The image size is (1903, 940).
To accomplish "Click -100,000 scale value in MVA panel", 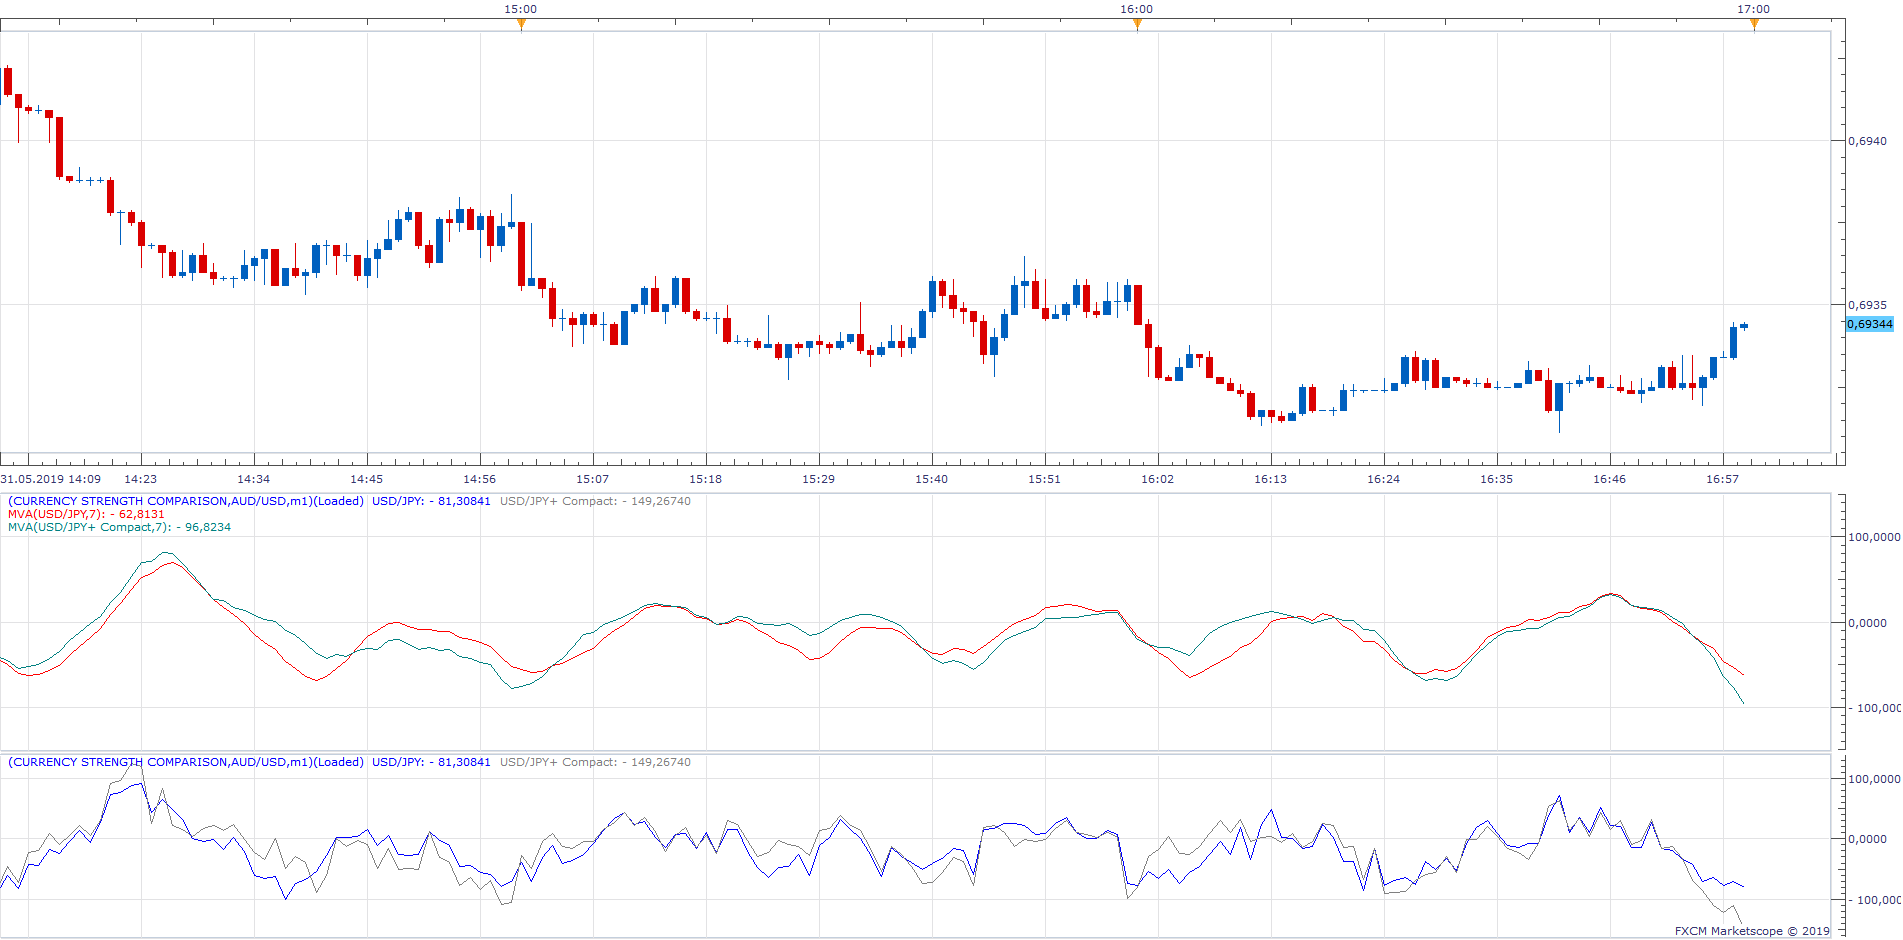I will (x=1874, y=708).
